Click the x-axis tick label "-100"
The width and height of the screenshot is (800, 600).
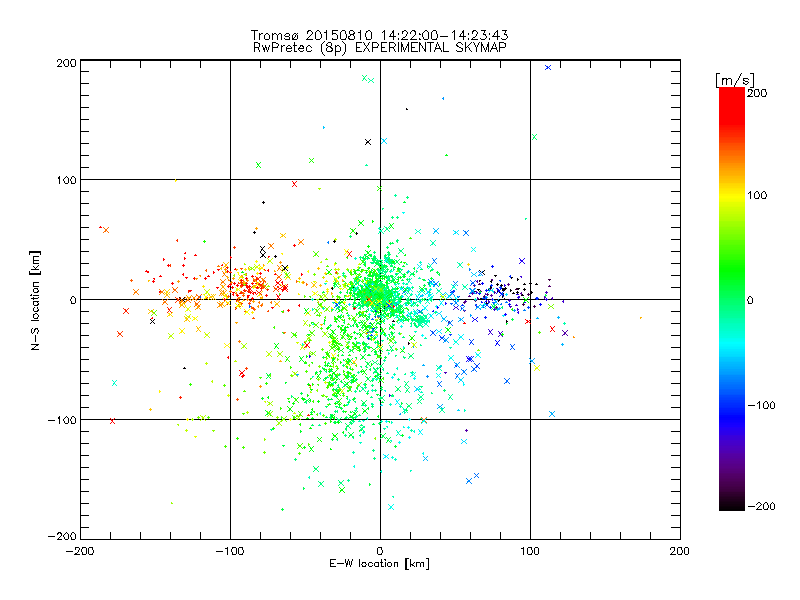(x=230, y=551)
